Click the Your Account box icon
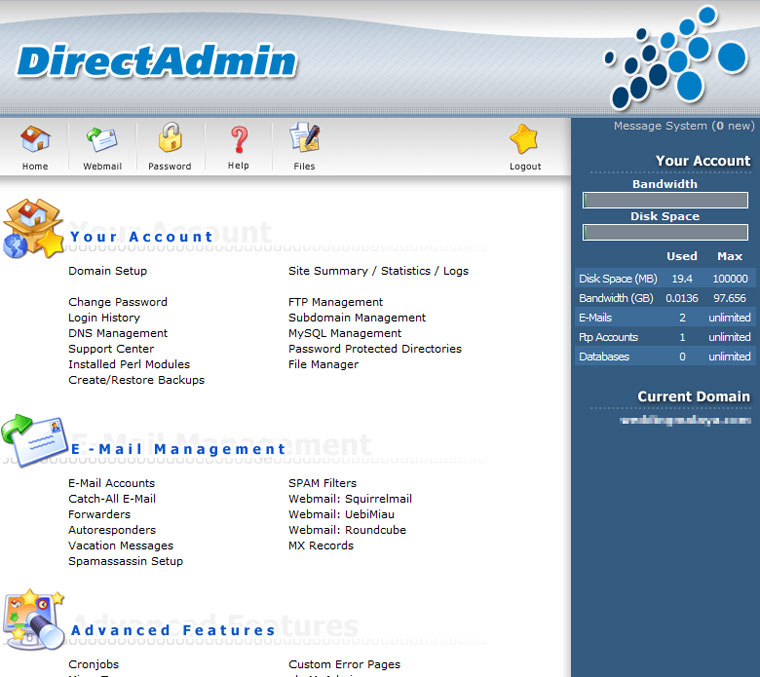Viewport: 760px width, 677px height. coord(33,228)
